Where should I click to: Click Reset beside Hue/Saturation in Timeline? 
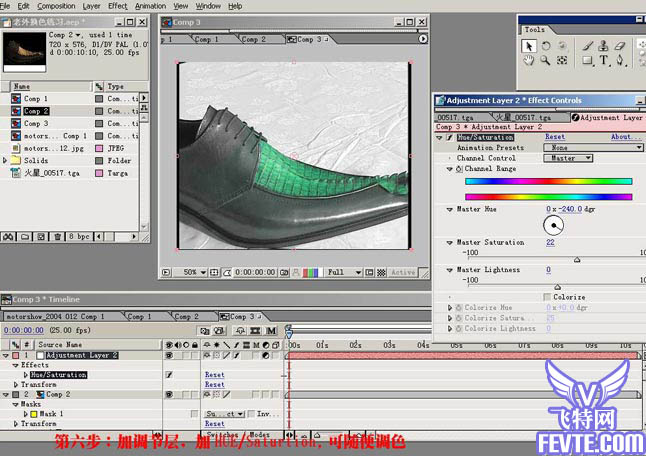coord(214,375)
